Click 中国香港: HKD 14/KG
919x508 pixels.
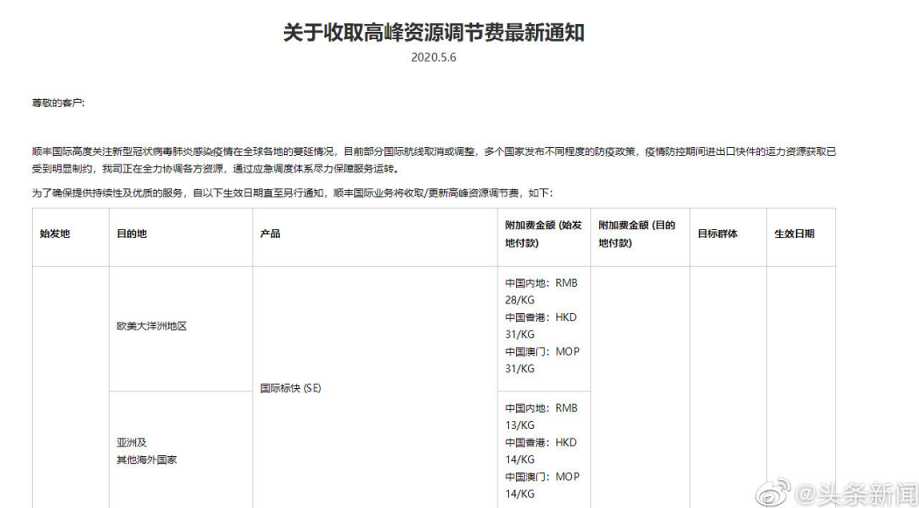541,451
